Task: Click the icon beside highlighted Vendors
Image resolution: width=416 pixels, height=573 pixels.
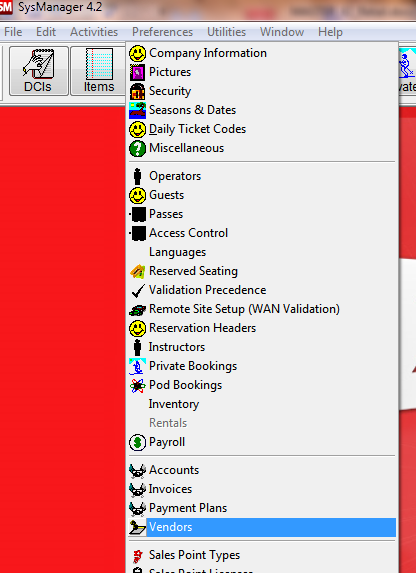Action: click(137, 528)
